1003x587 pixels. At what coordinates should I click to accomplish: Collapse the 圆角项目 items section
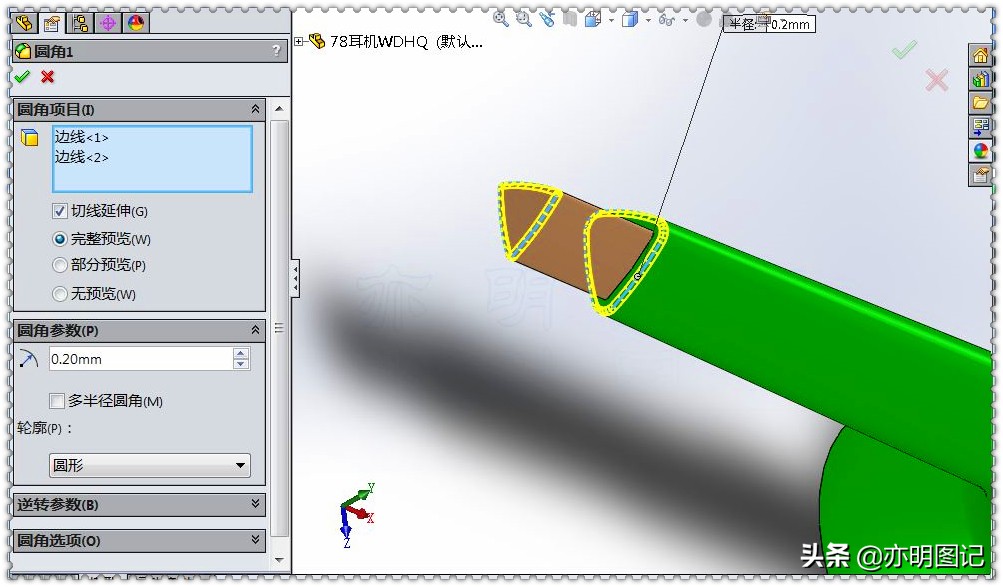[x=255, y=109]
